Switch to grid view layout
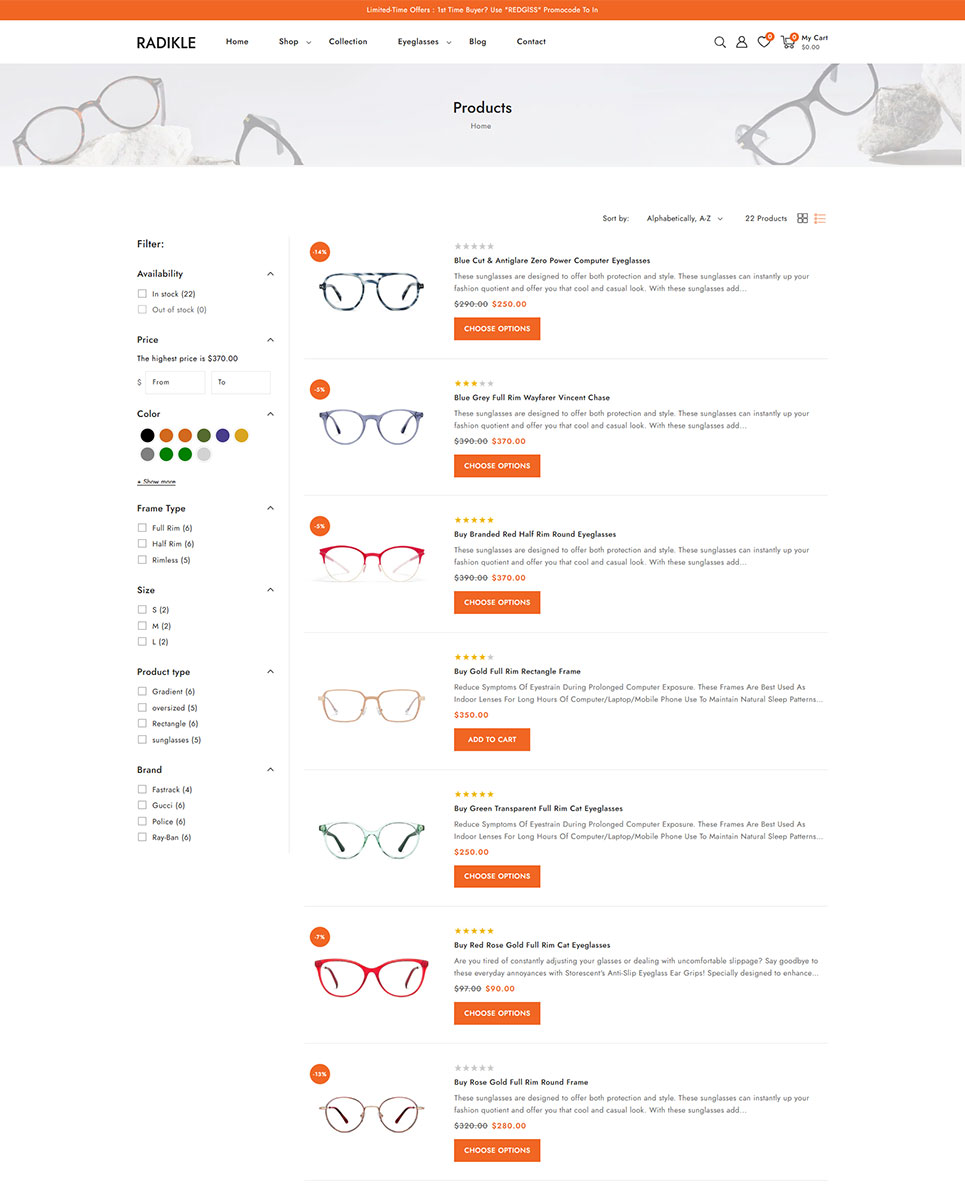The image size is (965, 1200). point(802,218)
